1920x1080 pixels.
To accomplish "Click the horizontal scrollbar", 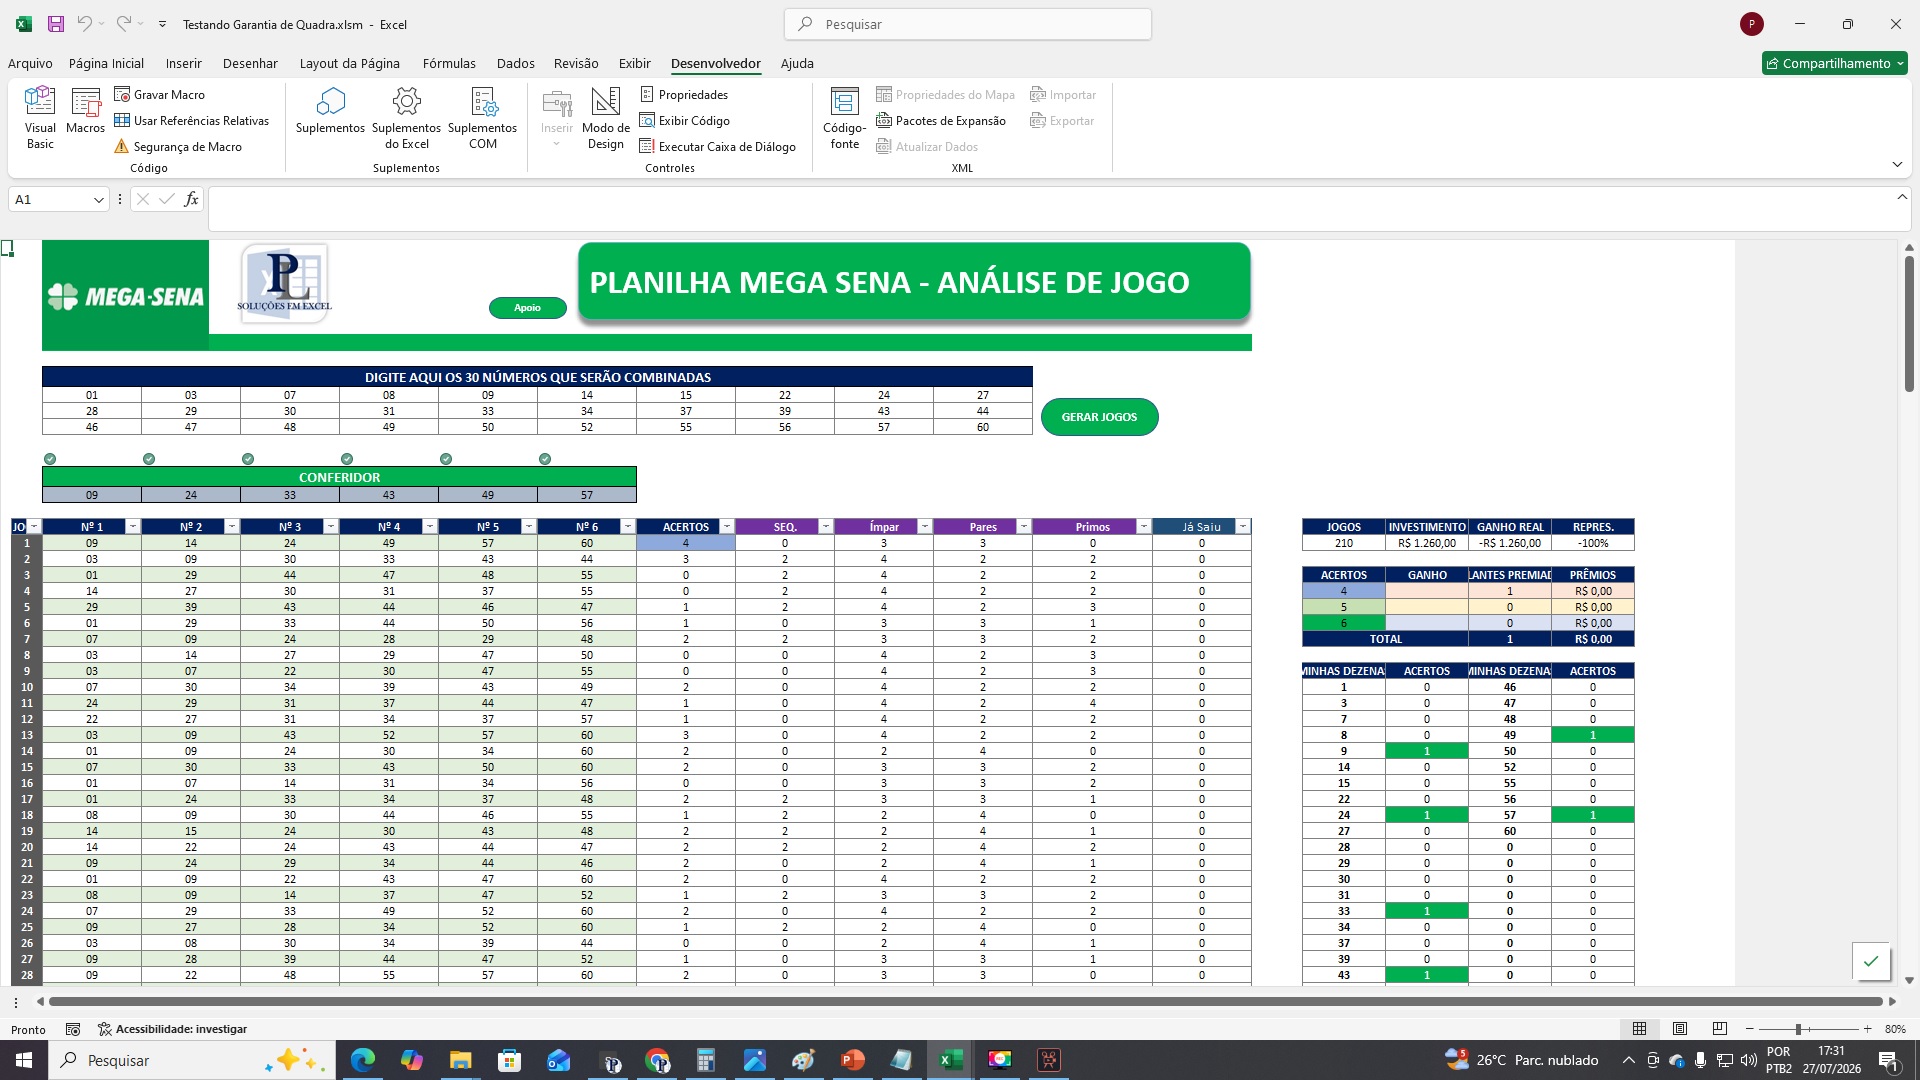I will 965,1001.
